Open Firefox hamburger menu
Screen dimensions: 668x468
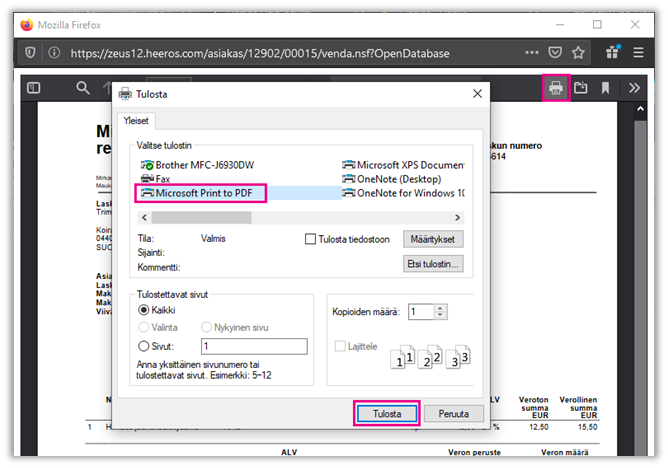tap(638, 53)
